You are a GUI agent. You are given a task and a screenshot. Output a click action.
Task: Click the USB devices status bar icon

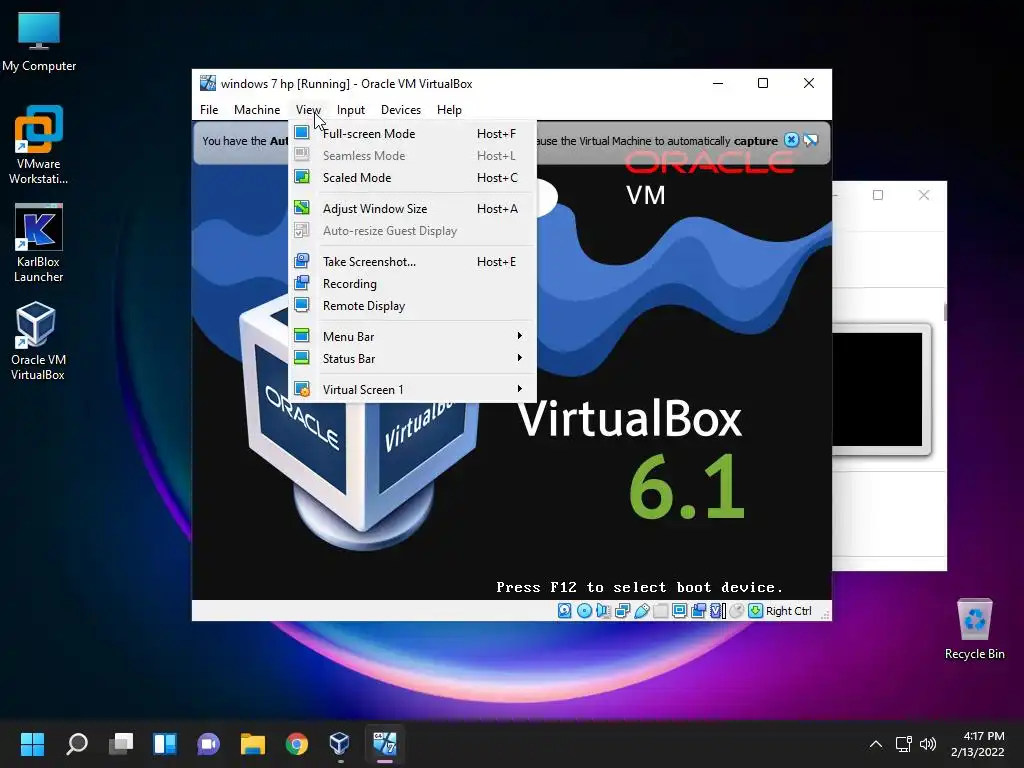(x=641, y=611)
